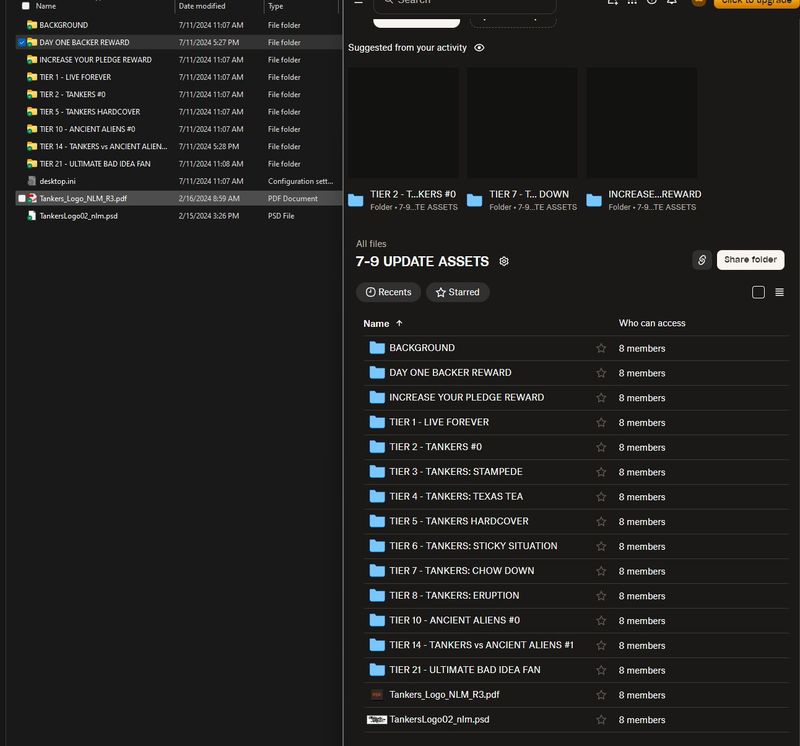Click the desktop.ini file icon in Explorer

point(32,181)
